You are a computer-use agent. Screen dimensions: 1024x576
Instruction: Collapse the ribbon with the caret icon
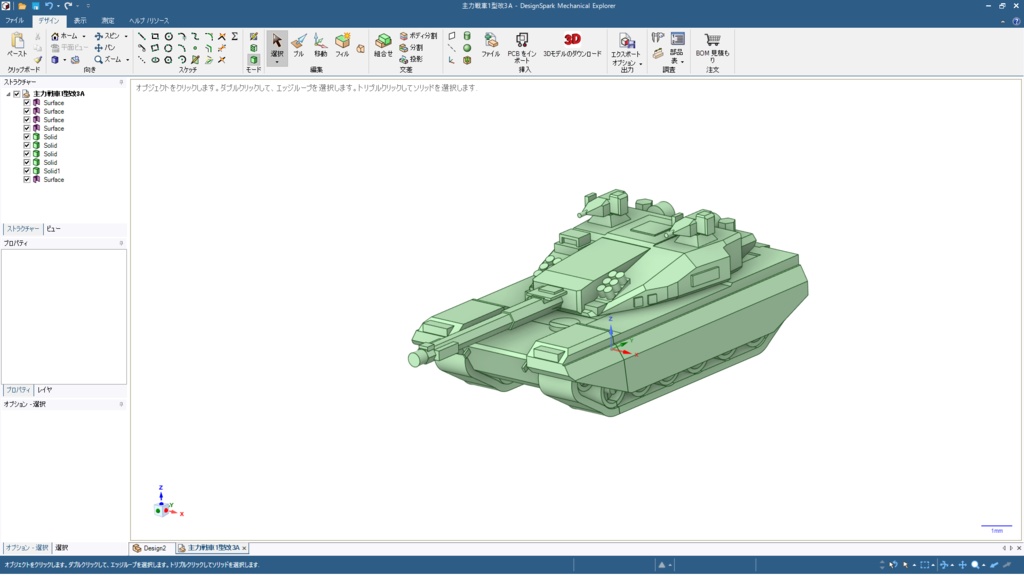click(1003, 21)
